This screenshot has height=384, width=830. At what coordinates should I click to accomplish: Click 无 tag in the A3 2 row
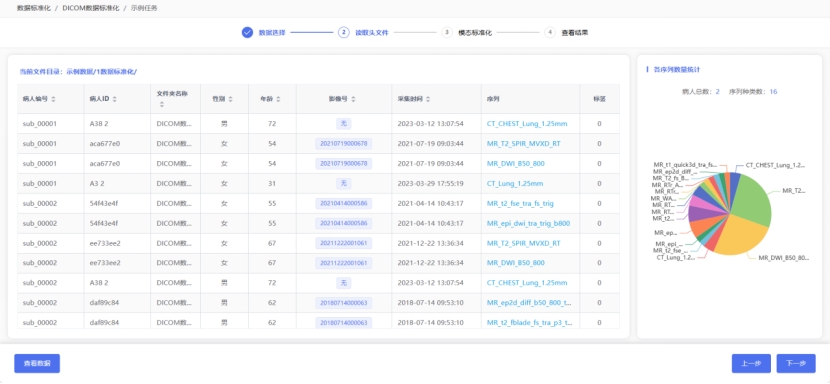coord(344,184)
